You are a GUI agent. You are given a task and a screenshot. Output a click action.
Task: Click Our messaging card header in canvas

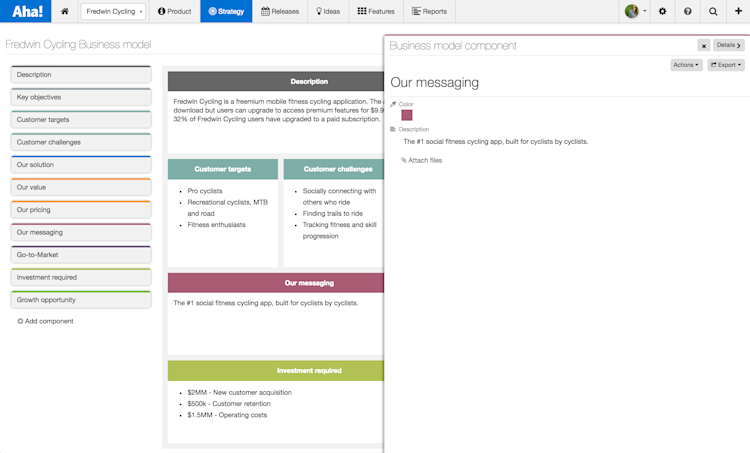pos(276,283)
